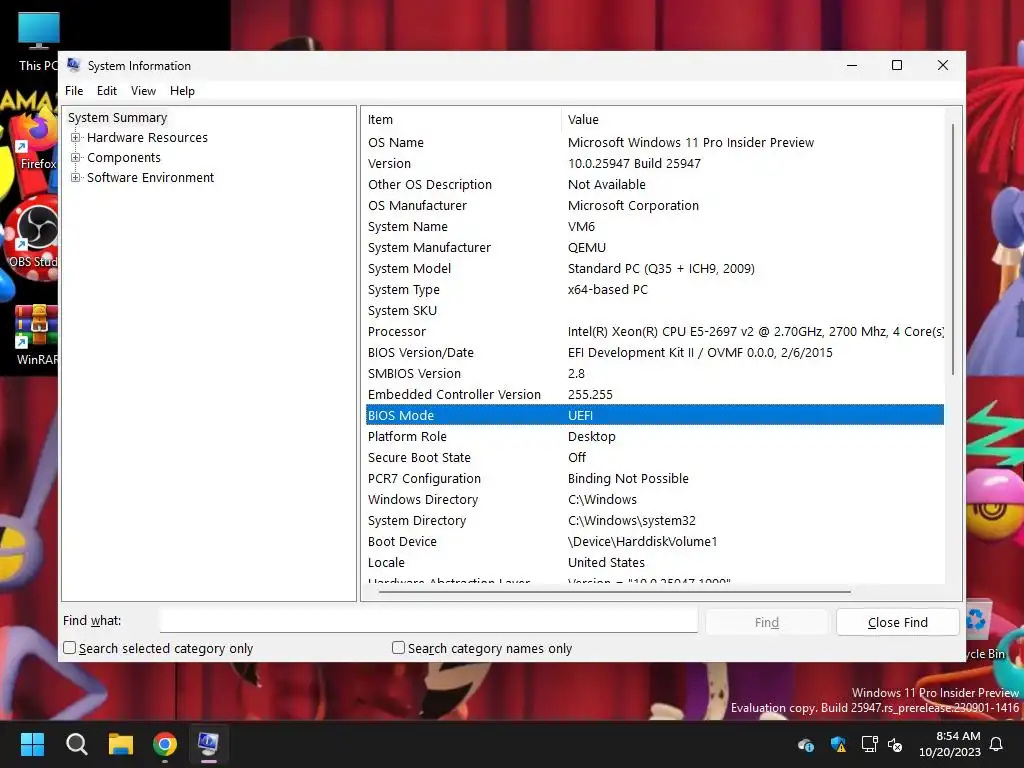The width and height of the screenshot is (1024, 768).
Task: Select the OS Name row
Action: click(654, 142)
